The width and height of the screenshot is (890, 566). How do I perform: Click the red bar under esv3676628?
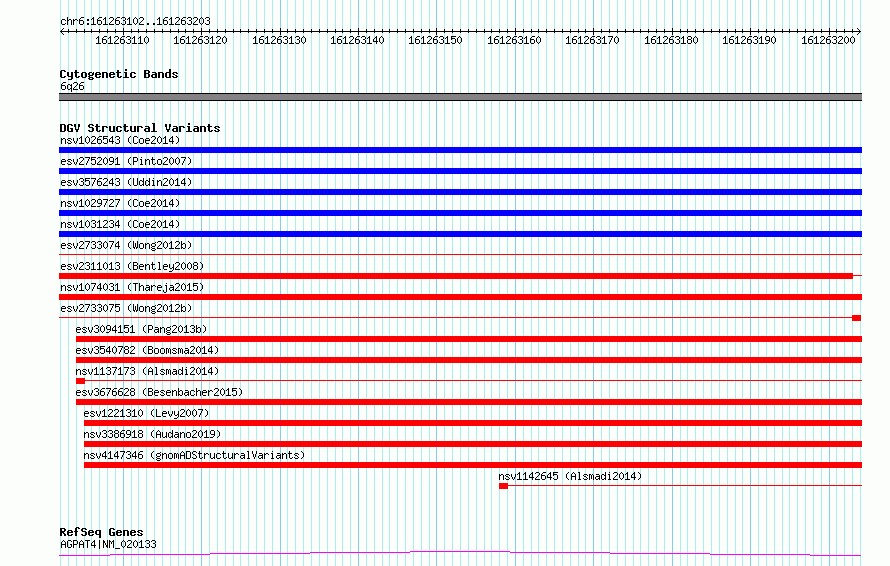(x=469, y=402)
